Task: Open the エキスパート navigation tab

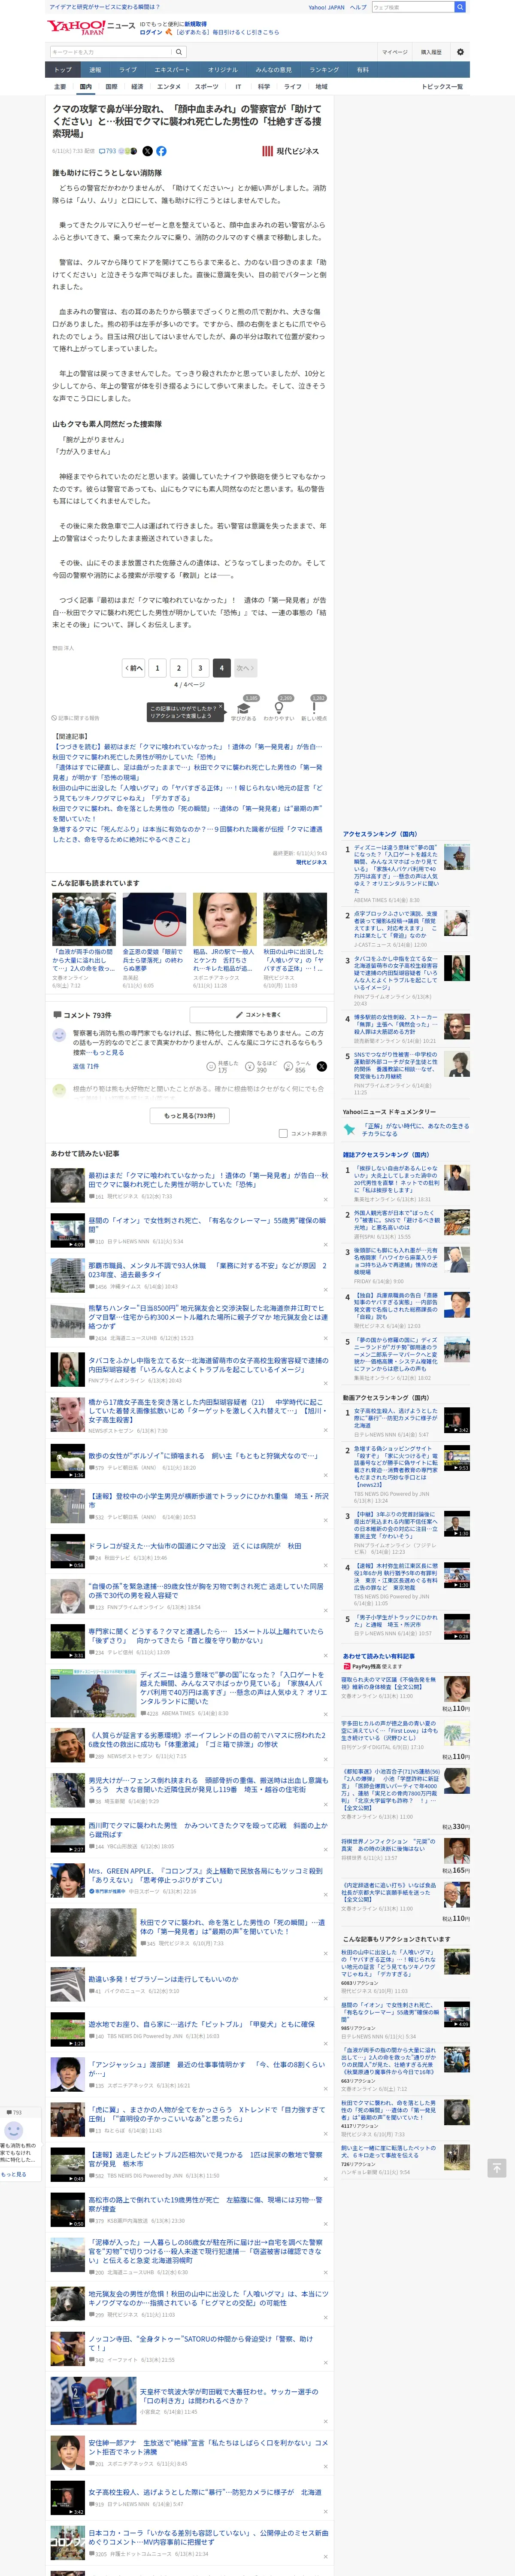Action: tap(172, 70)
